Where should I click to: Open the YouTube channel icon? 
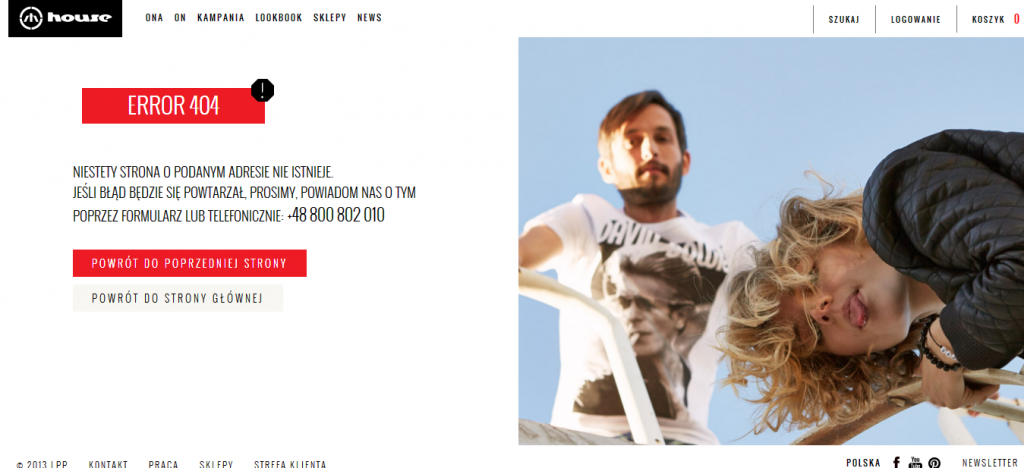coord(915,463)
